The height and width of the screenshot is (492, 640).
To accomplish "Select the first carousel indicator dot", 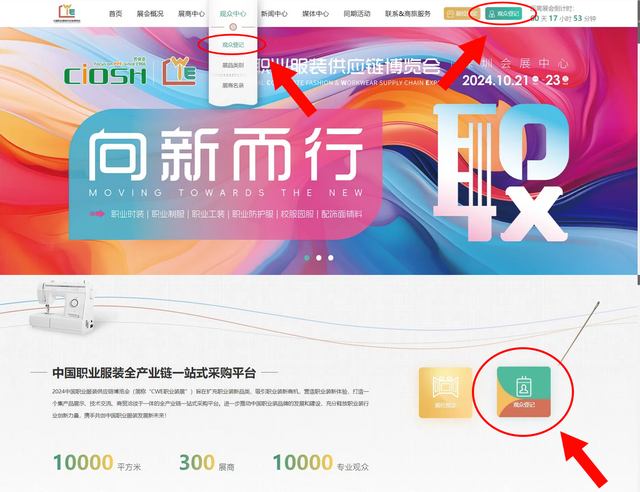I will point(306,257).
